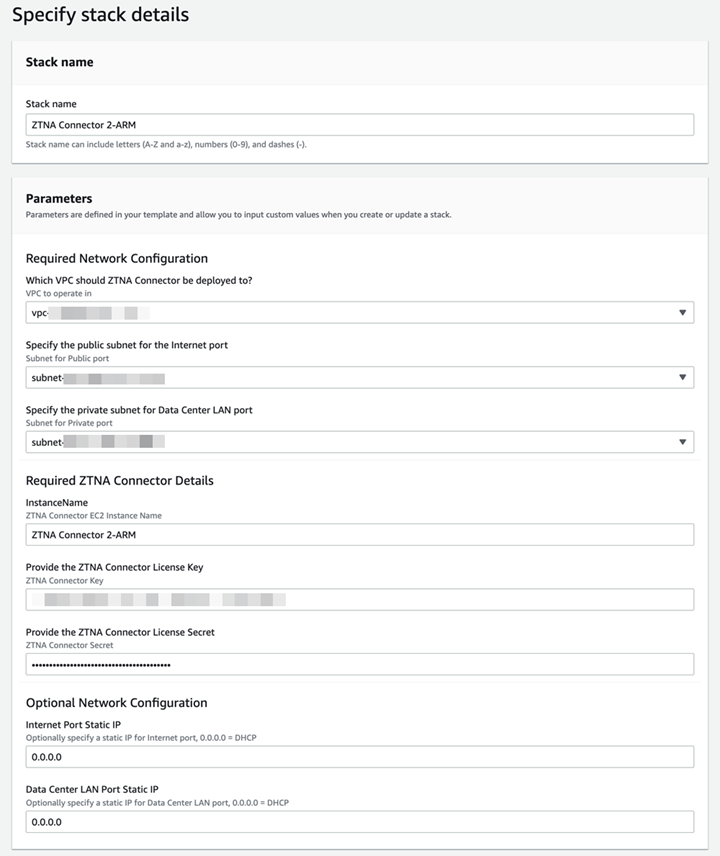Click the Stack name text field

click(359, 124)
